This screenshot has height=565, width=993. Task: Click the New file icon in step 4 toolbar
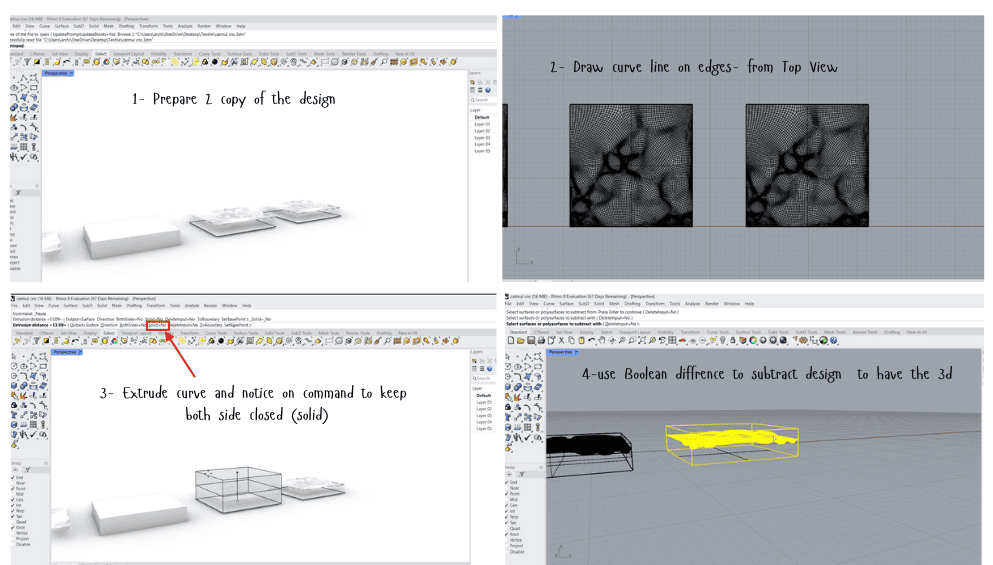pos(511,341)
